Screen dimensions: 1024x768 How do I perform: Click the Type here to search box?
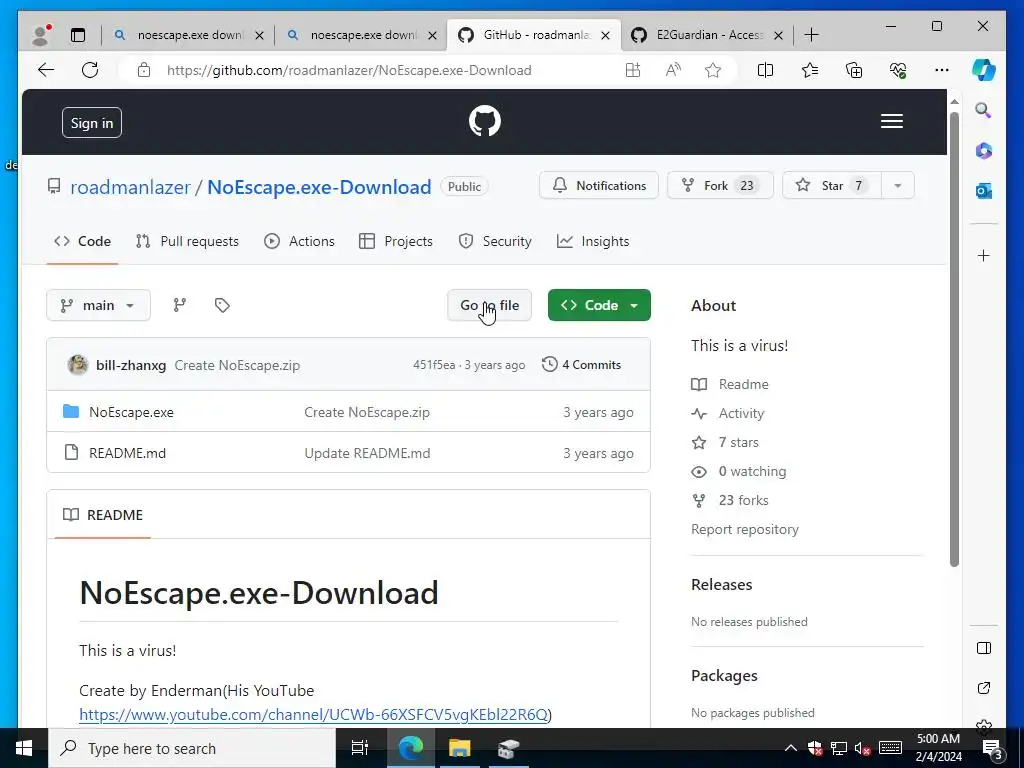click(x=192, y=748)
